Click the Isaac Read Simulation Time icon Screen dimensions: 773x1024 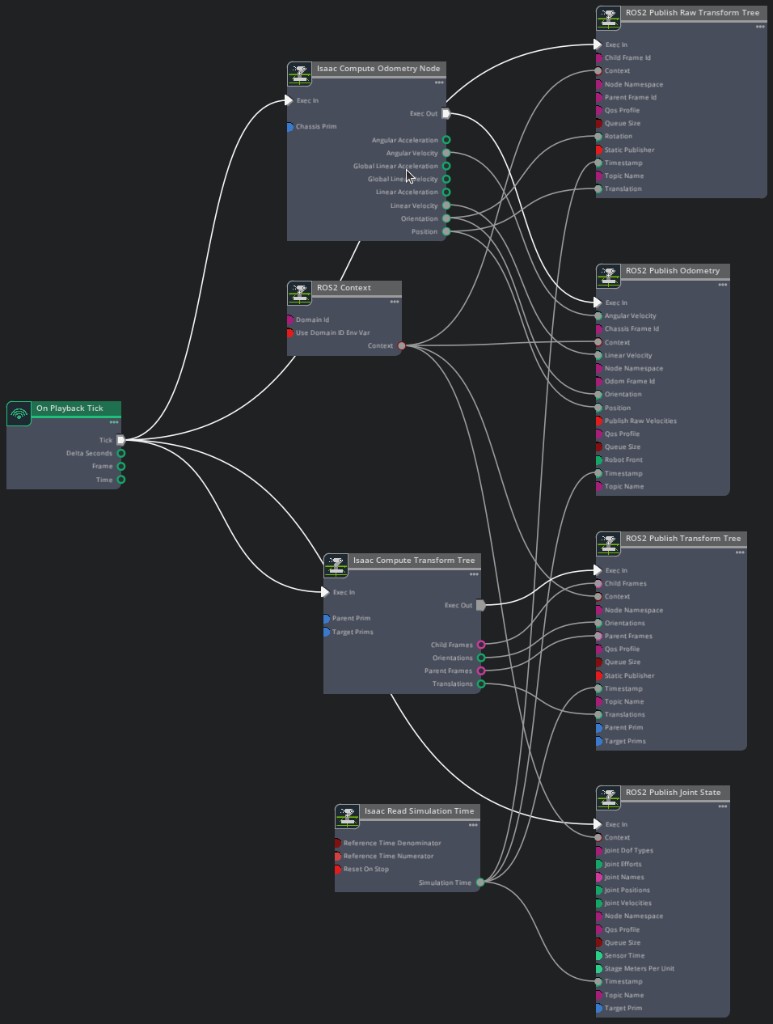point(347,816)
